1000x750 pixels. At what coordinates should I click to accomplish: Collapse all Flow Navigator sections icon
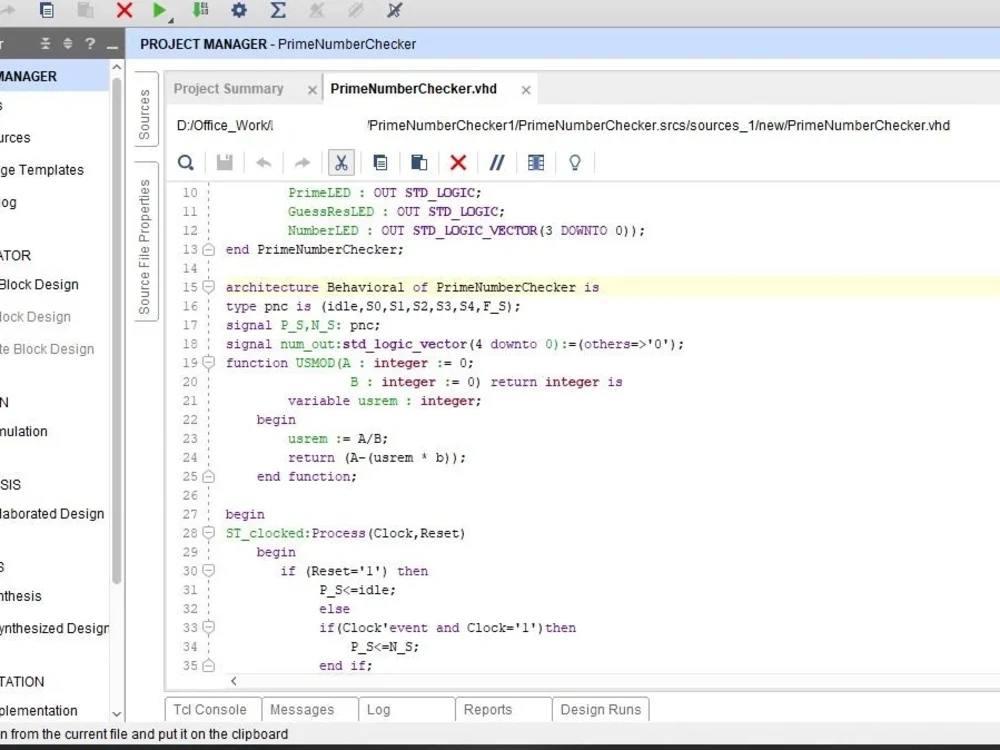(x=45, y=43)
